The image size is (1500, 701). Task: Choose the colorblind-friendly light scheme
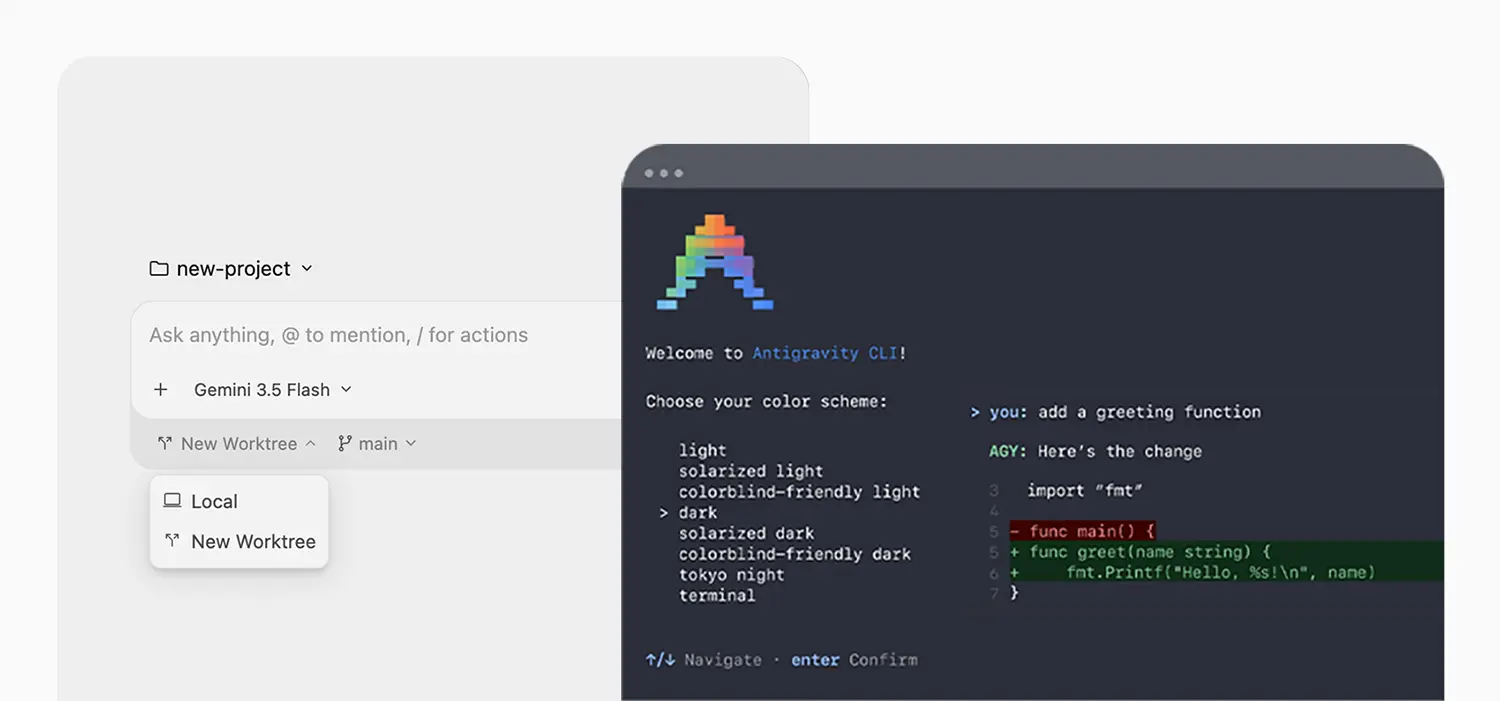pyautogui.click(x=799, y=492)
